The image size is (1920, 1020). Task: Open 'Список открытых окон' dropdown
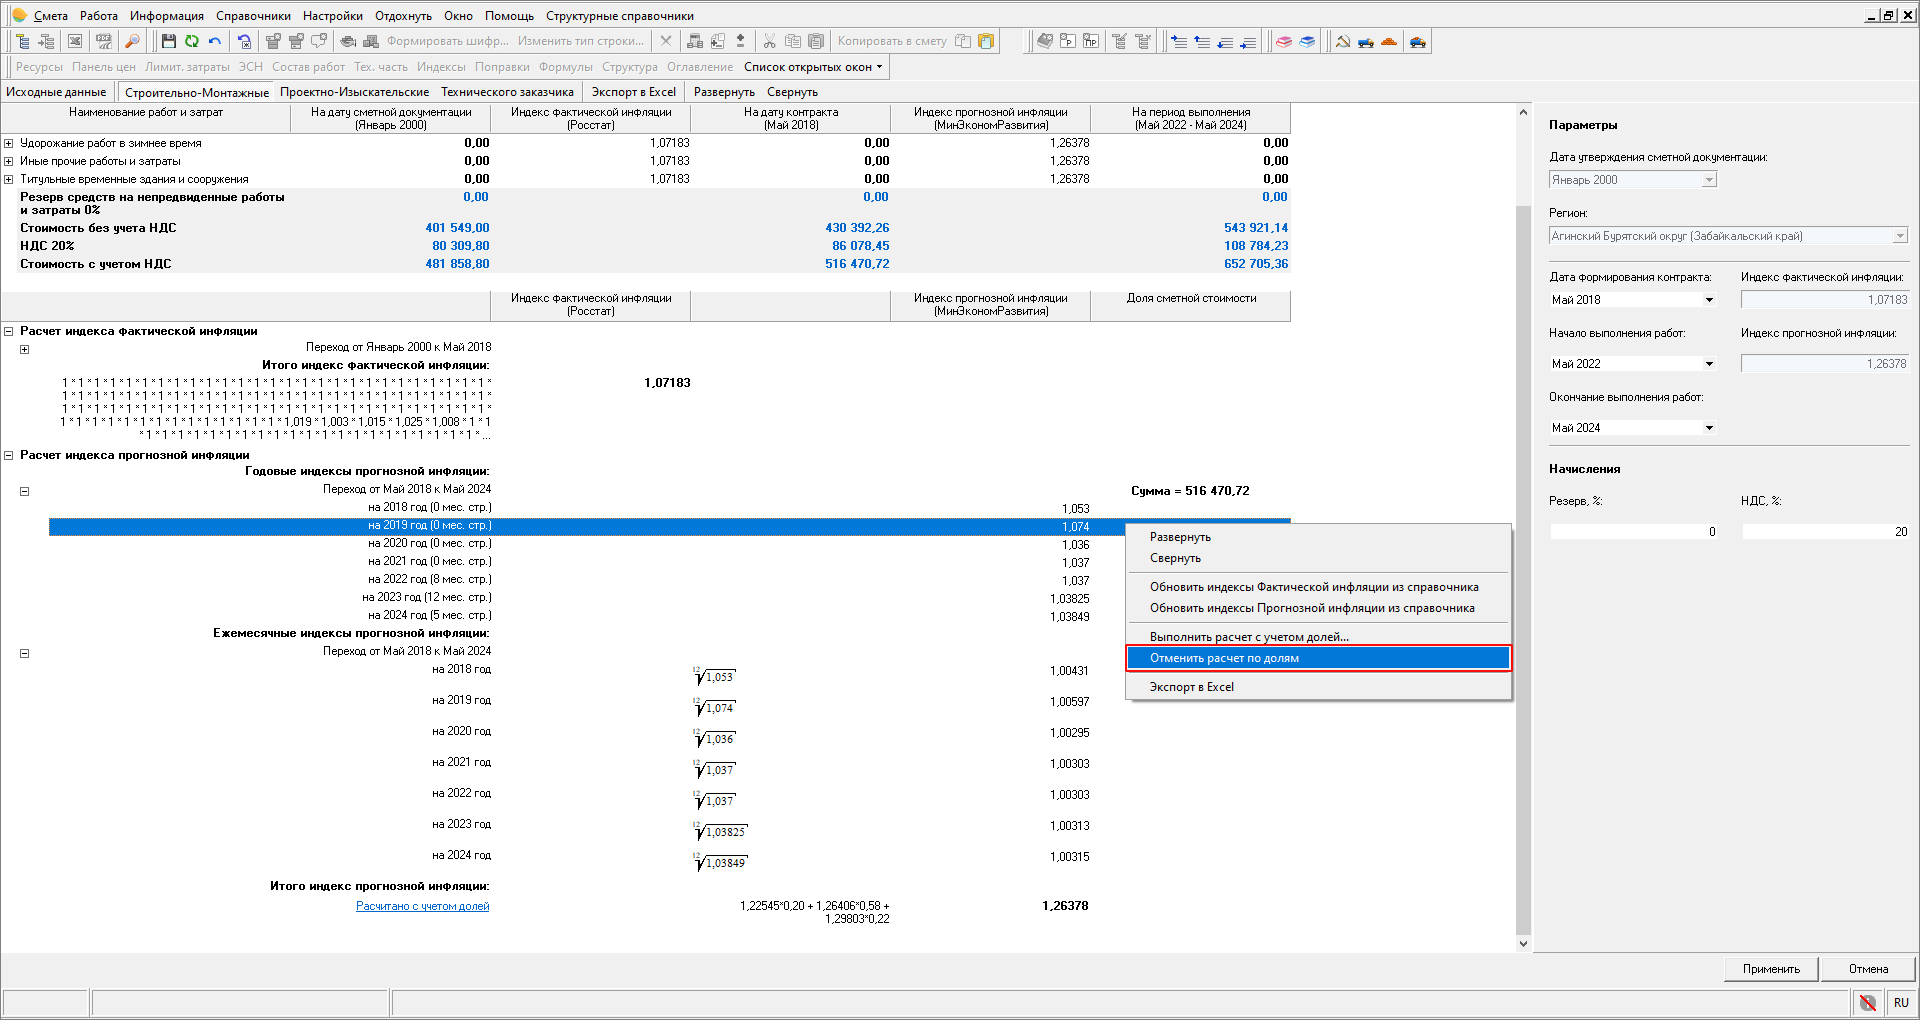813,67
